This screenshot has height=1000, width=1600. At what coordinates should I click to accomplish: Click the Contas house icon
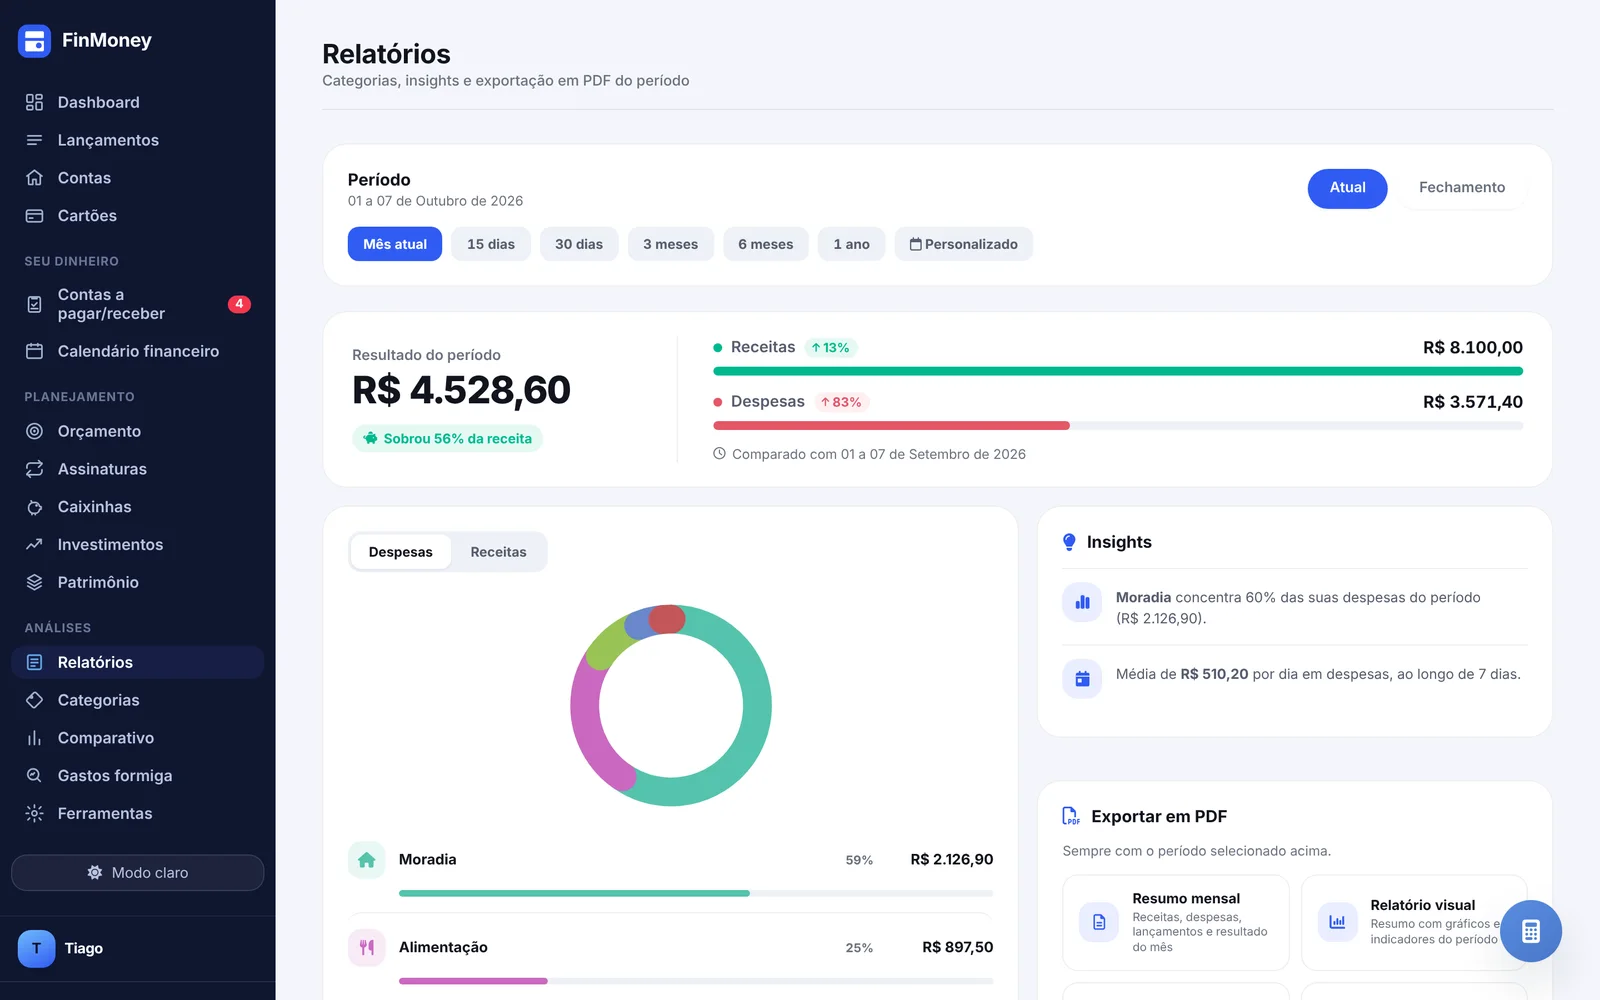[x=34, y=178]
